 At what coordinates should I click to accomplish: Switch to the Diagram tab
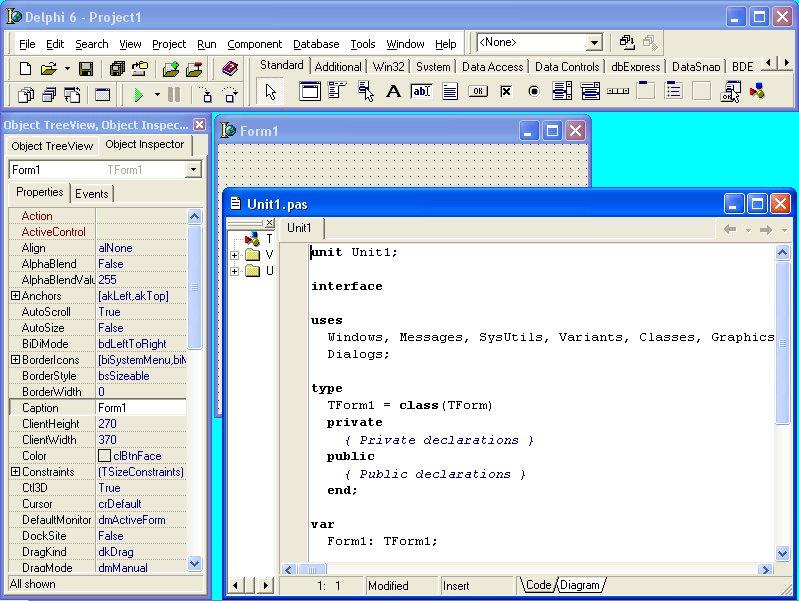(580, 585)
